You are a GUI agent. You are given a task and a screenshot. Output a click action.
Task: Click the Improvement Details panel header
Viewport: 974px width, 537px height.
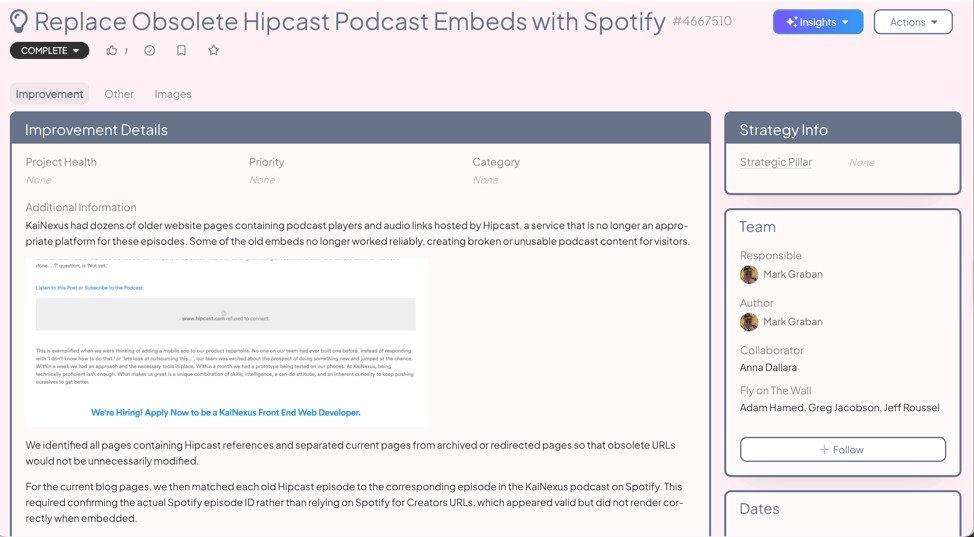pyautogui.click(x=360, y=129)
